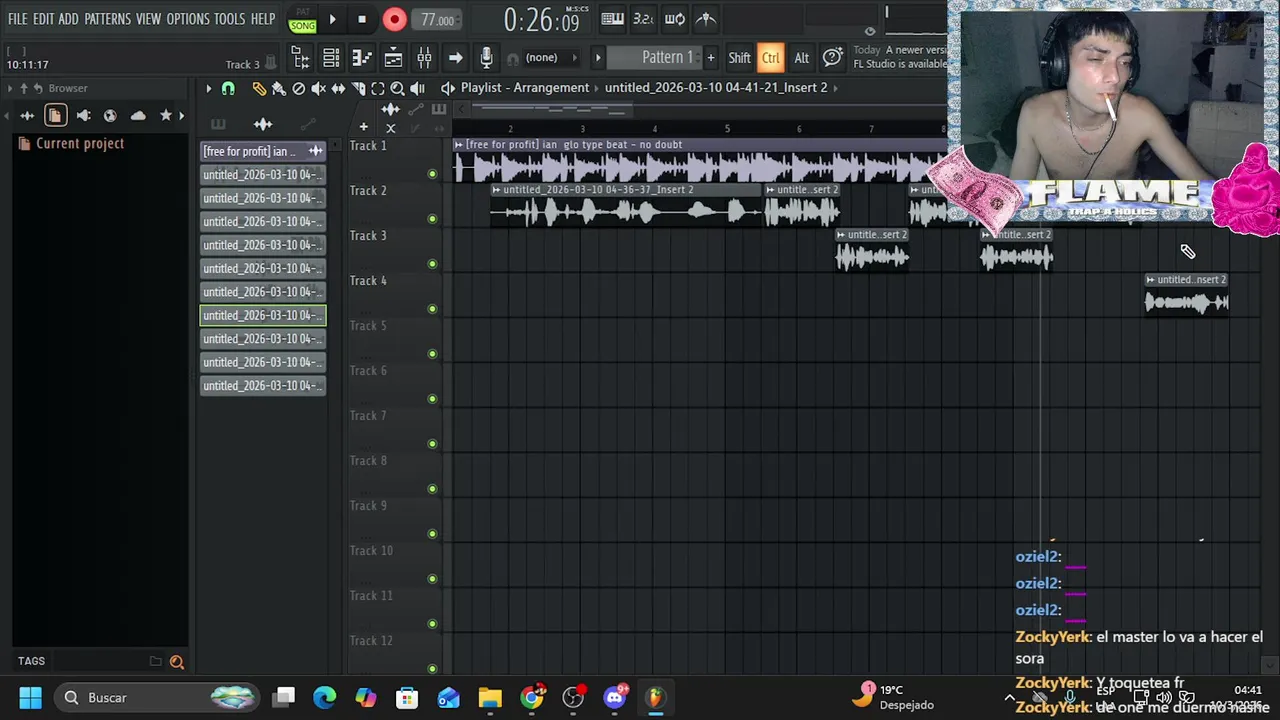The image size is (1280, 720).
Task: Click the folder icon beside TAGS
Action: [x=156, y=661]
